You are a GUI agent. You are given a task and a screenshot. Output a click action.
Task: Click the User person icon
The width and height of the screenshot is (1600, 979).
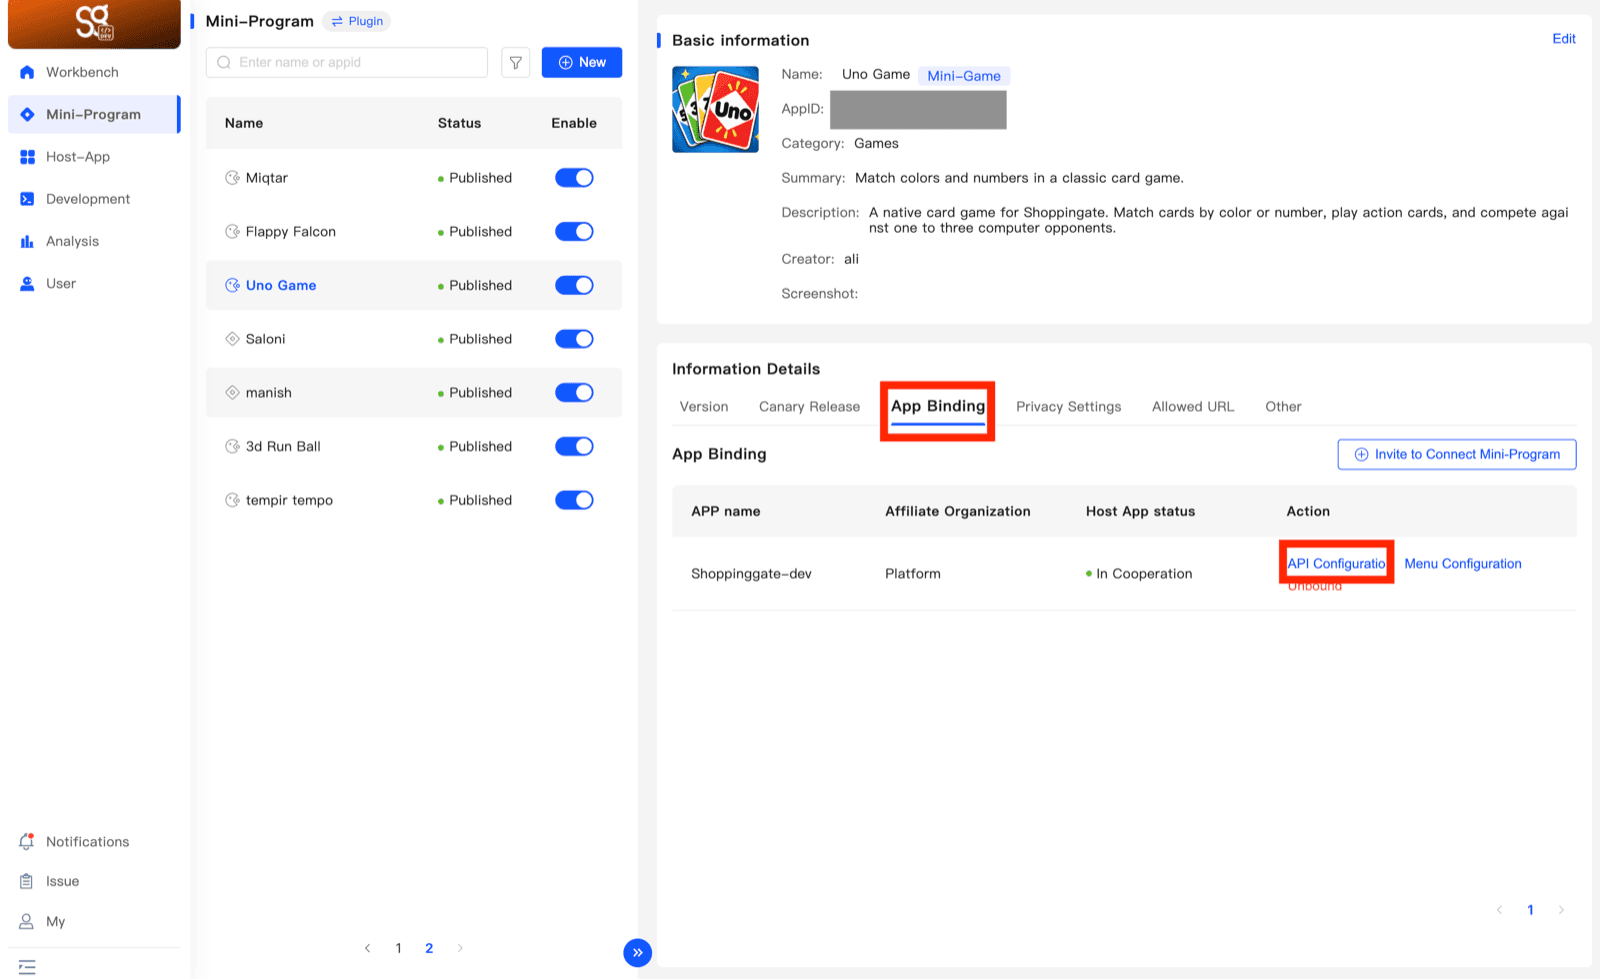pyautogui.click(x=27, y=283)
